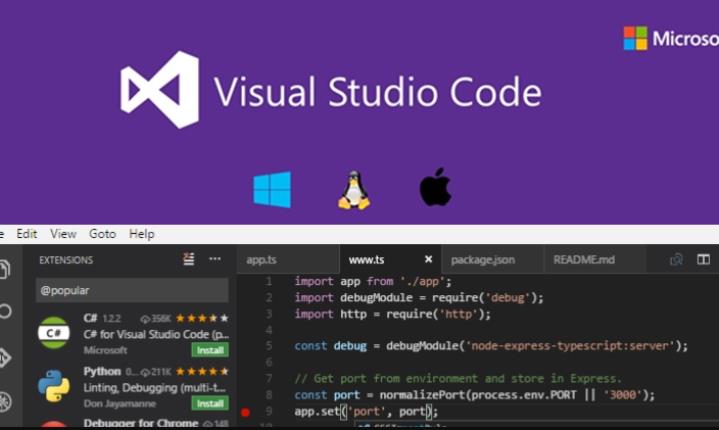Close the www.ts tab
Screen dimensions: 719x430
pos(428,260)
